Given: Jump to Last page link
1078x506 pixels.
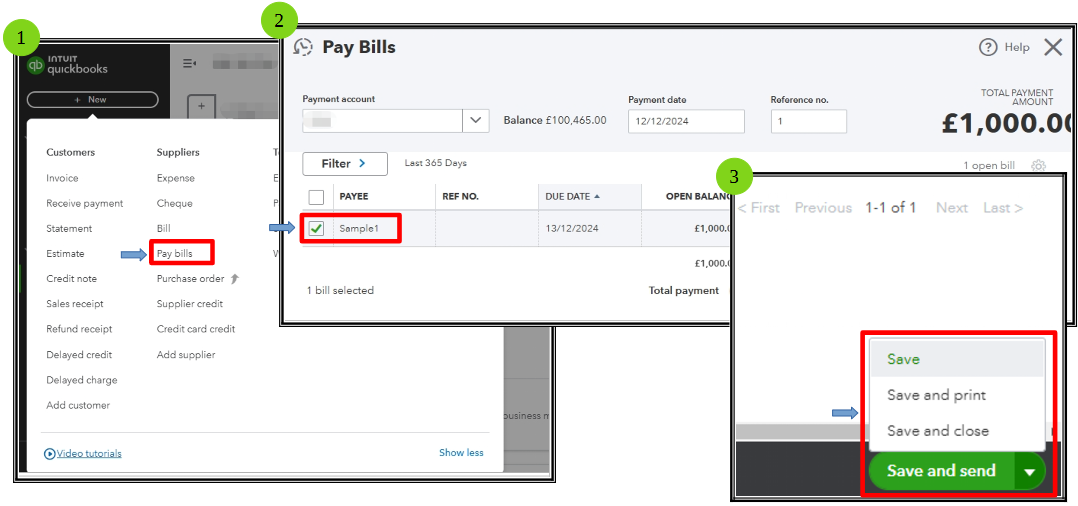Looking at the screenshot, I should (x=1003, y=208).
